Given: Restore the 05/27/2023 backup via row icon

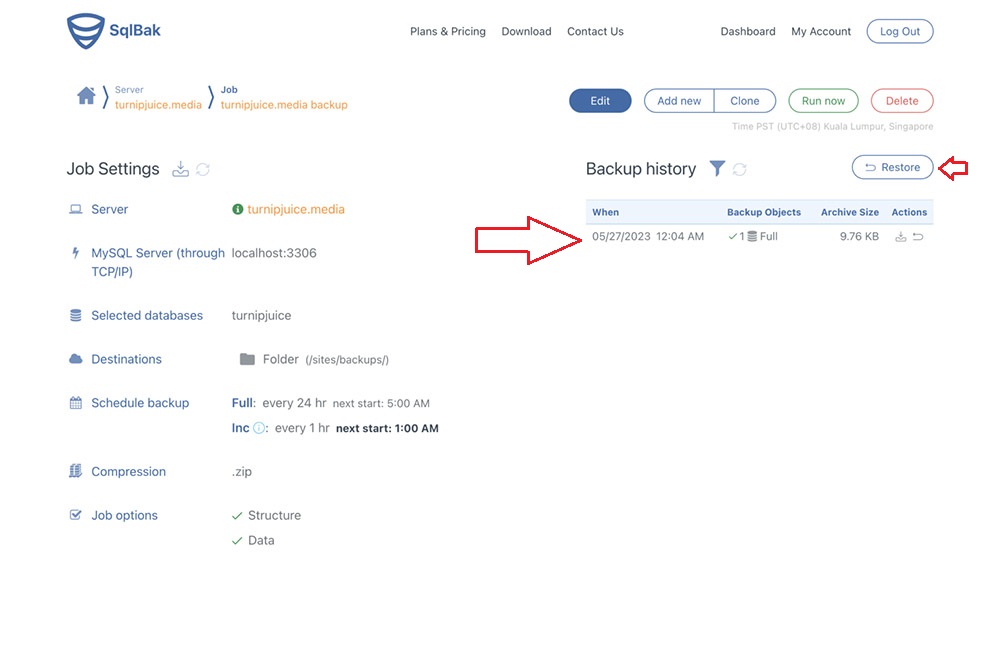Looking at the screenshot, I should pyautogui.click(x=918, y=237).
